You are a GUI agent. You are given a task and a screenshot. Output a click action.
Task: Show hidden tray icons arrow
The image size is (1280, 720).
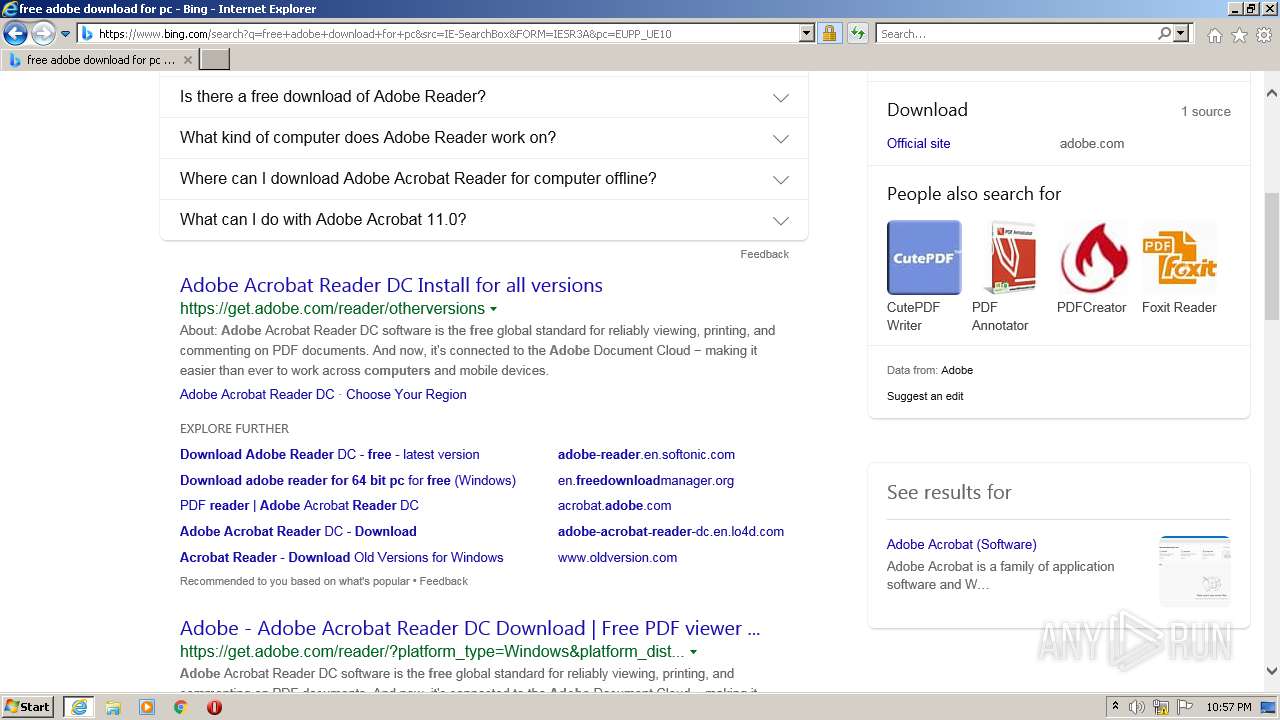point(1115,707)
